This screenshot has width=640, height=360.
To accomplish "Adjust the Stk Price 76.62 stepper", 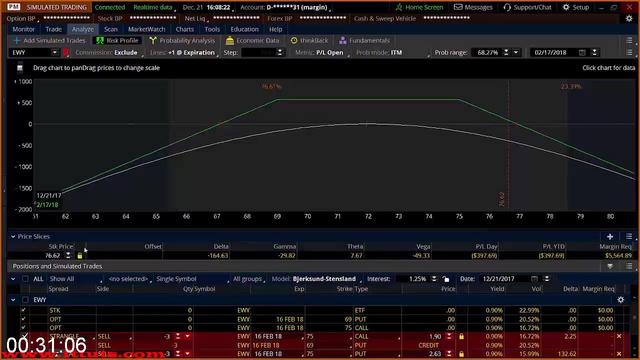I will click(x=68, y=256).
